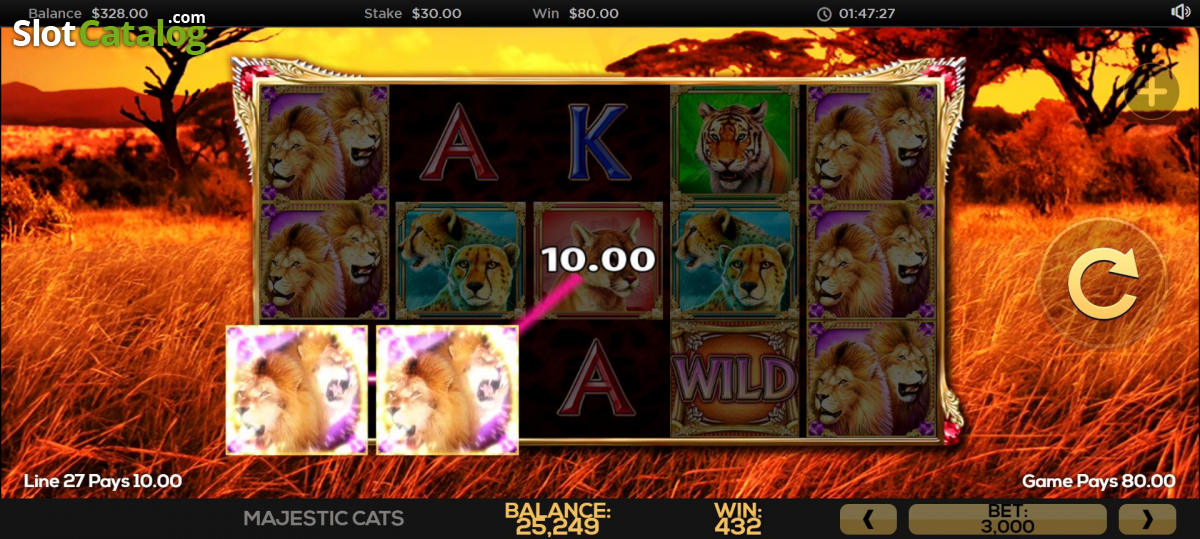Viewport: 1200px width, 539px height.
Task: Select the cheetah symbol on reel two
Action: 461,259
